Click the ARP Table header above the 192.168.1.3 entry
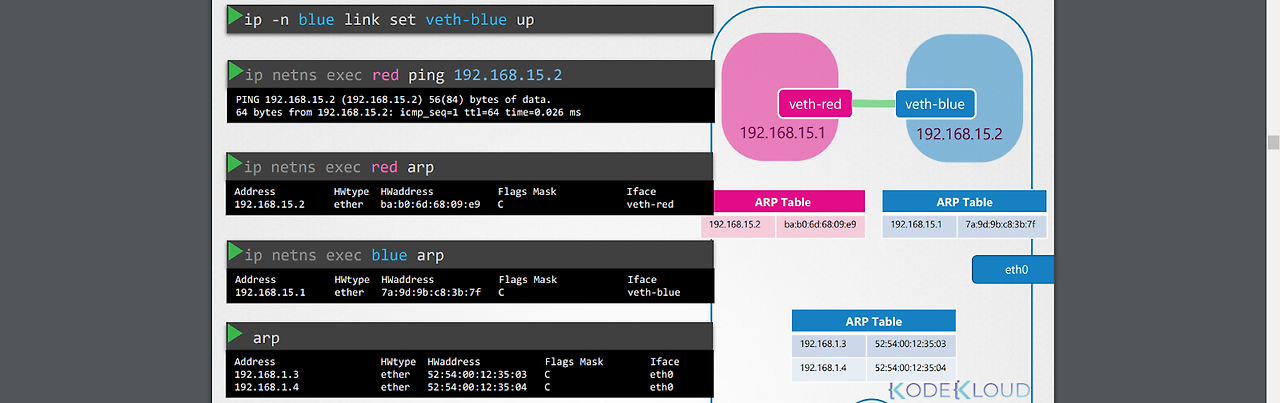 tap(874, 321)
